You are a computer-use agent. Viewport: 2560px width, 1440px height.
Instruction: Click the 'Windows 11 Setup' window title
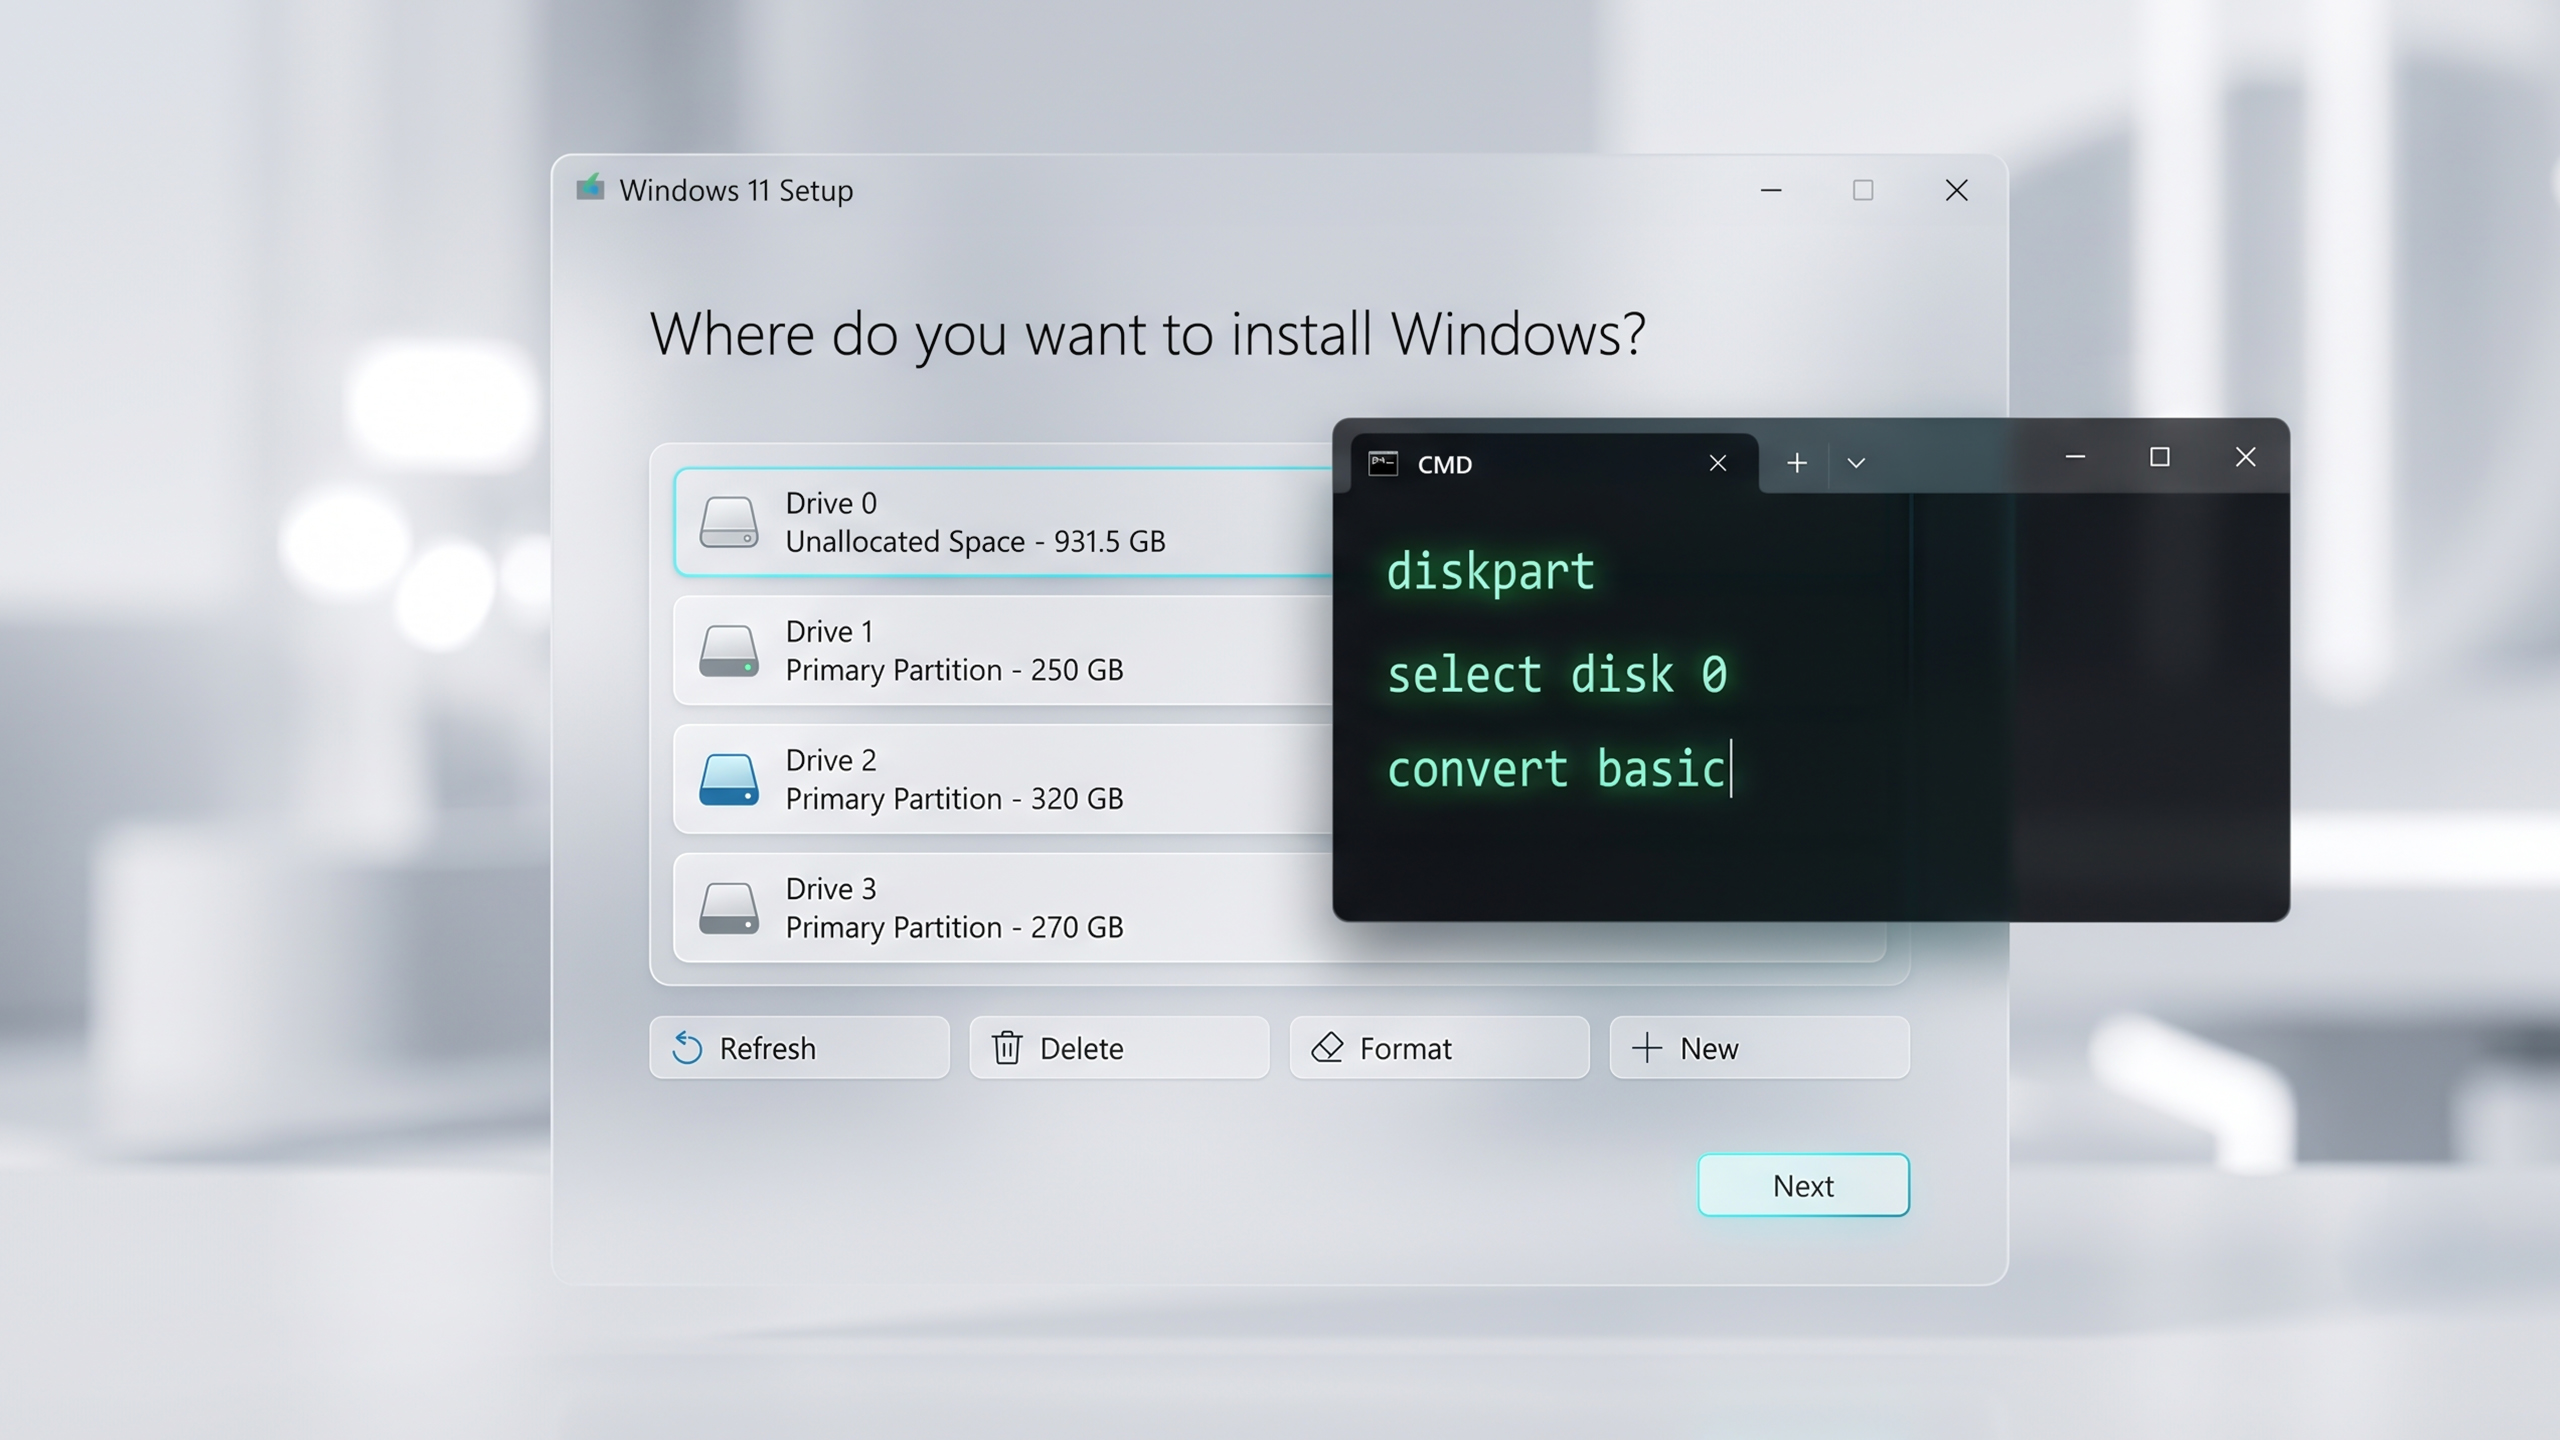coord(736,190)
